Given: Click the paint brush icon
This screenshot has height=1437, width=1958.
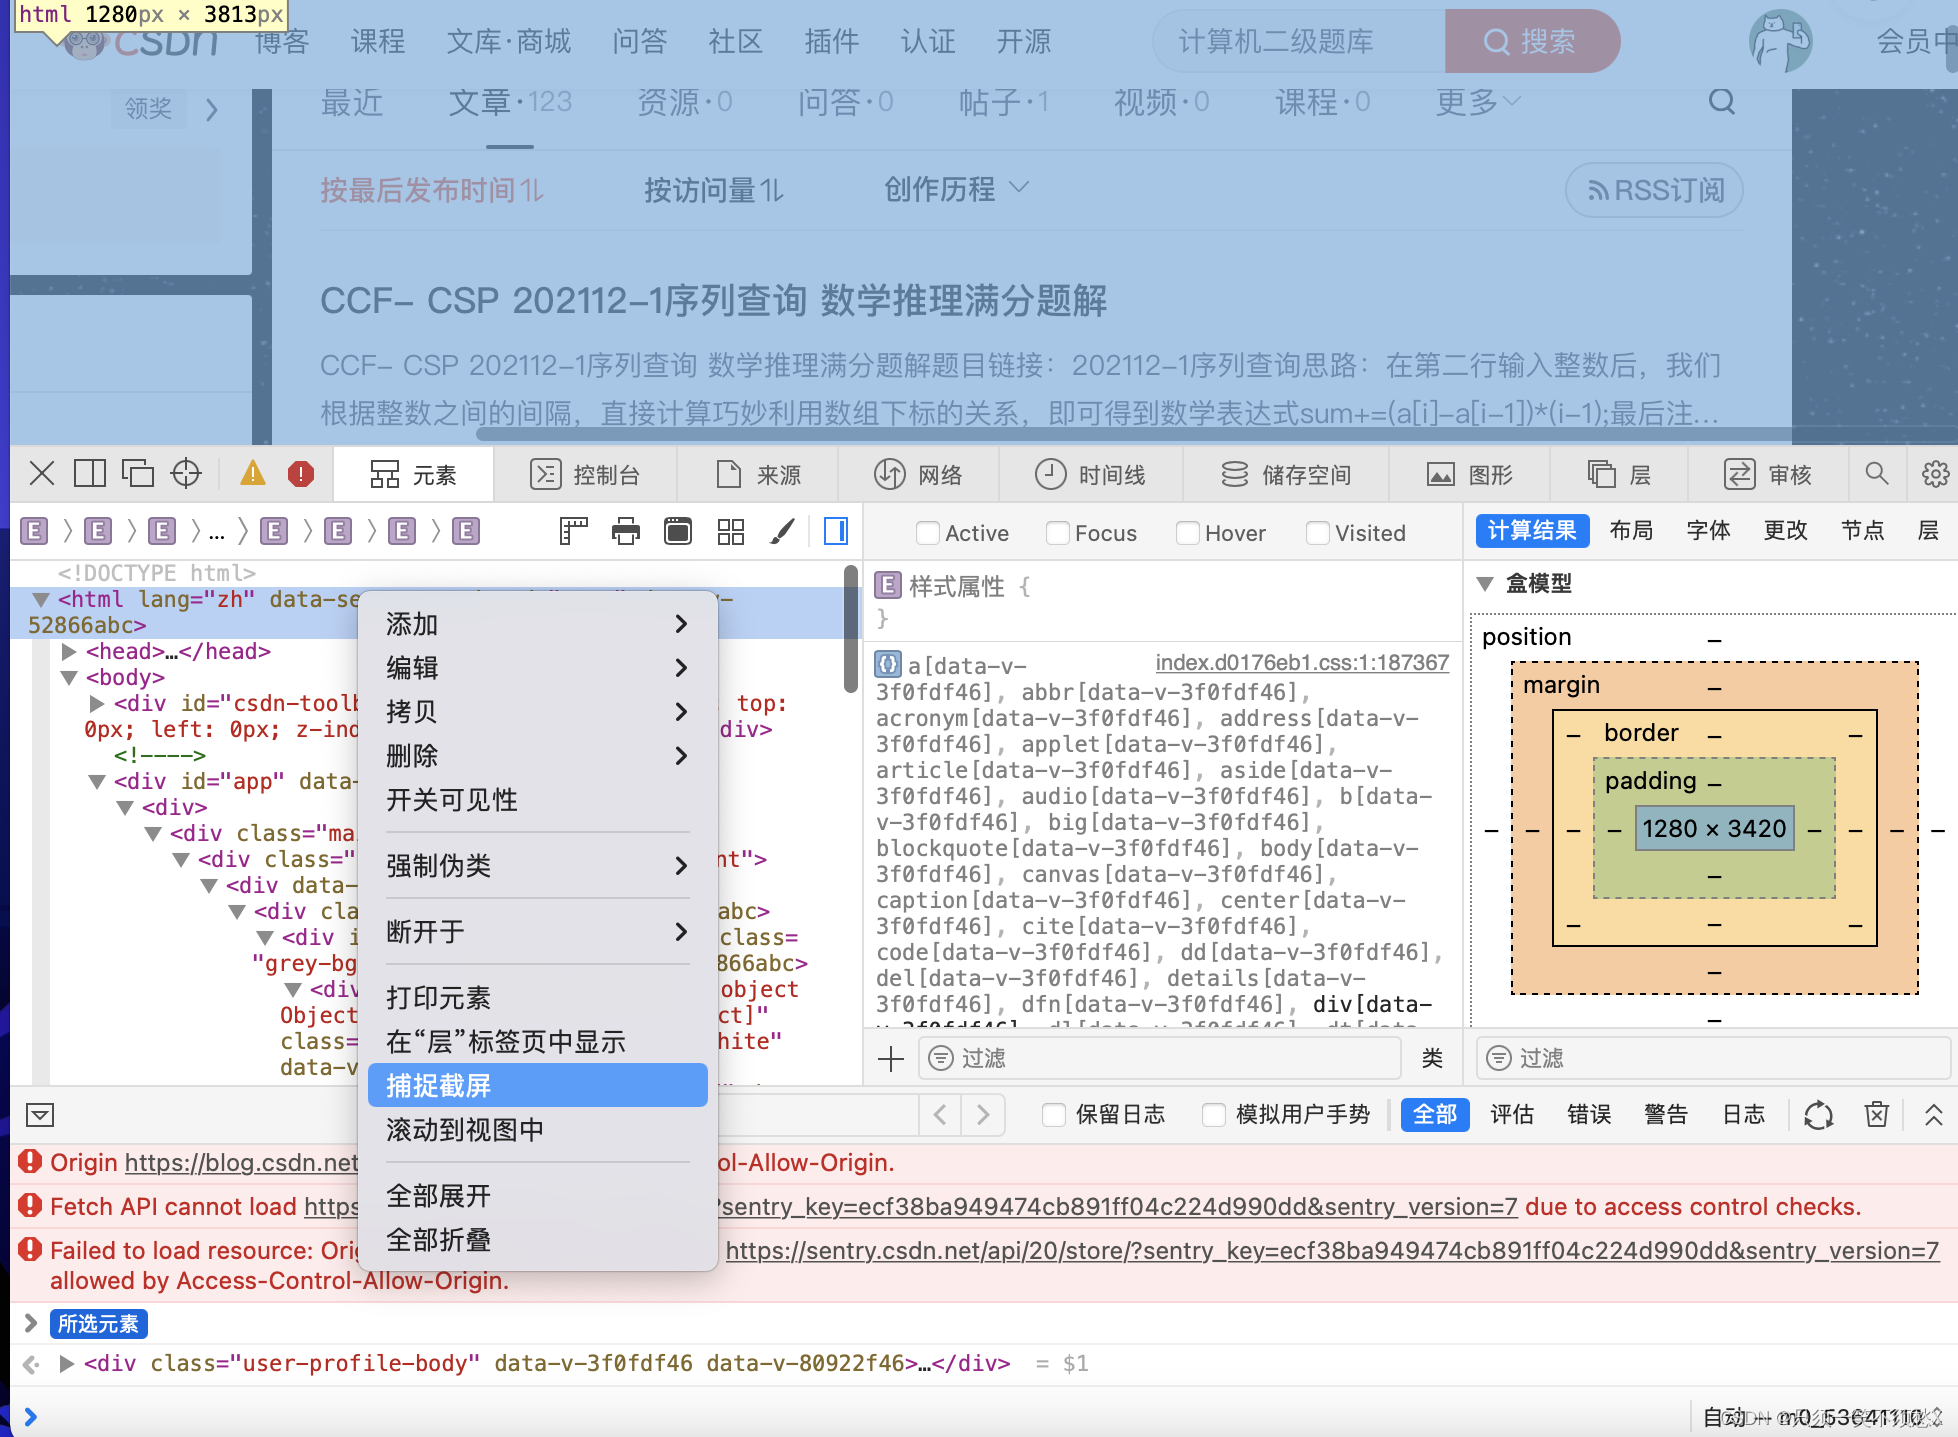Looking at the screenshot, I should tap(783, 531).
